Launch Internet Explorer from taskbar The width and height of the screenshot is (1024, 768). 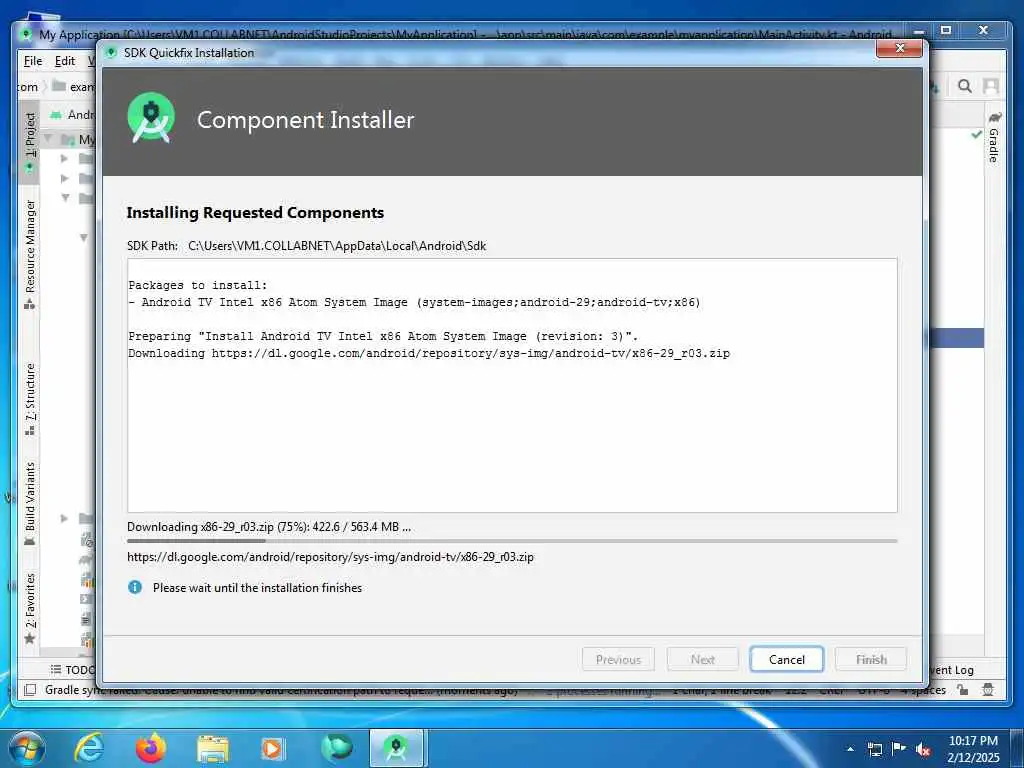(88, 748)
